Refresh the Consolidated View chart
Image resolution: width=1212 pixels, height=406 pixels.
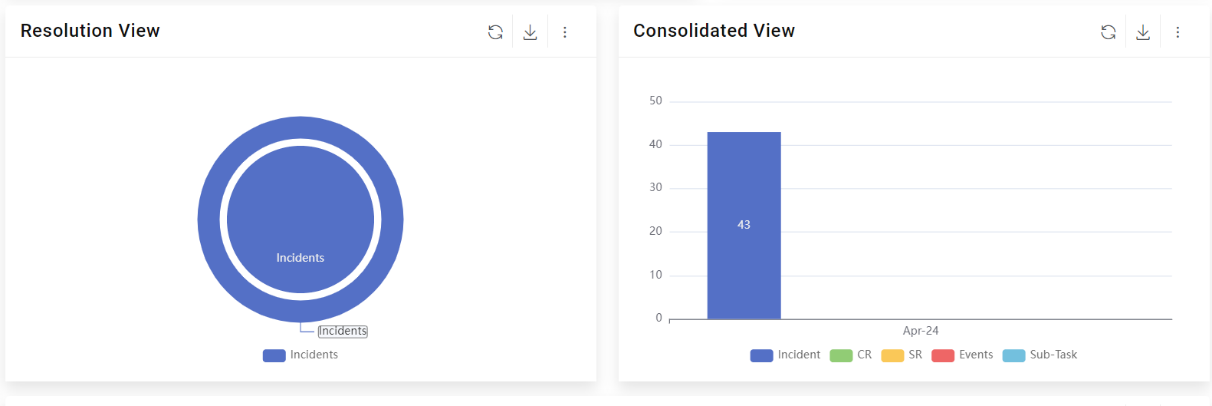pos(1108,32)
